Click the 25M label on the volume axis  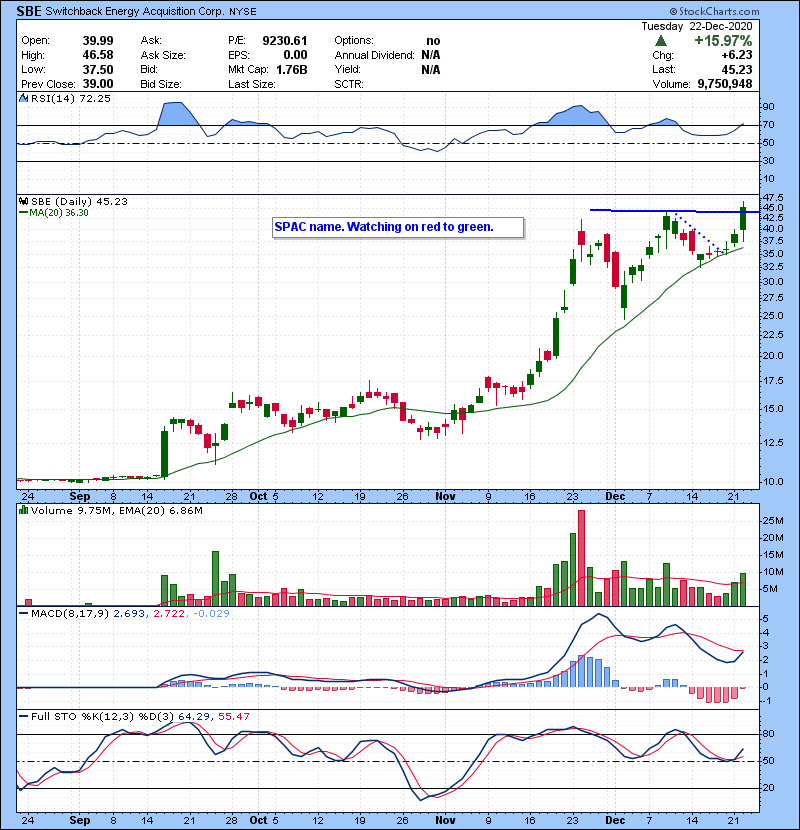[x=772, y=521]
